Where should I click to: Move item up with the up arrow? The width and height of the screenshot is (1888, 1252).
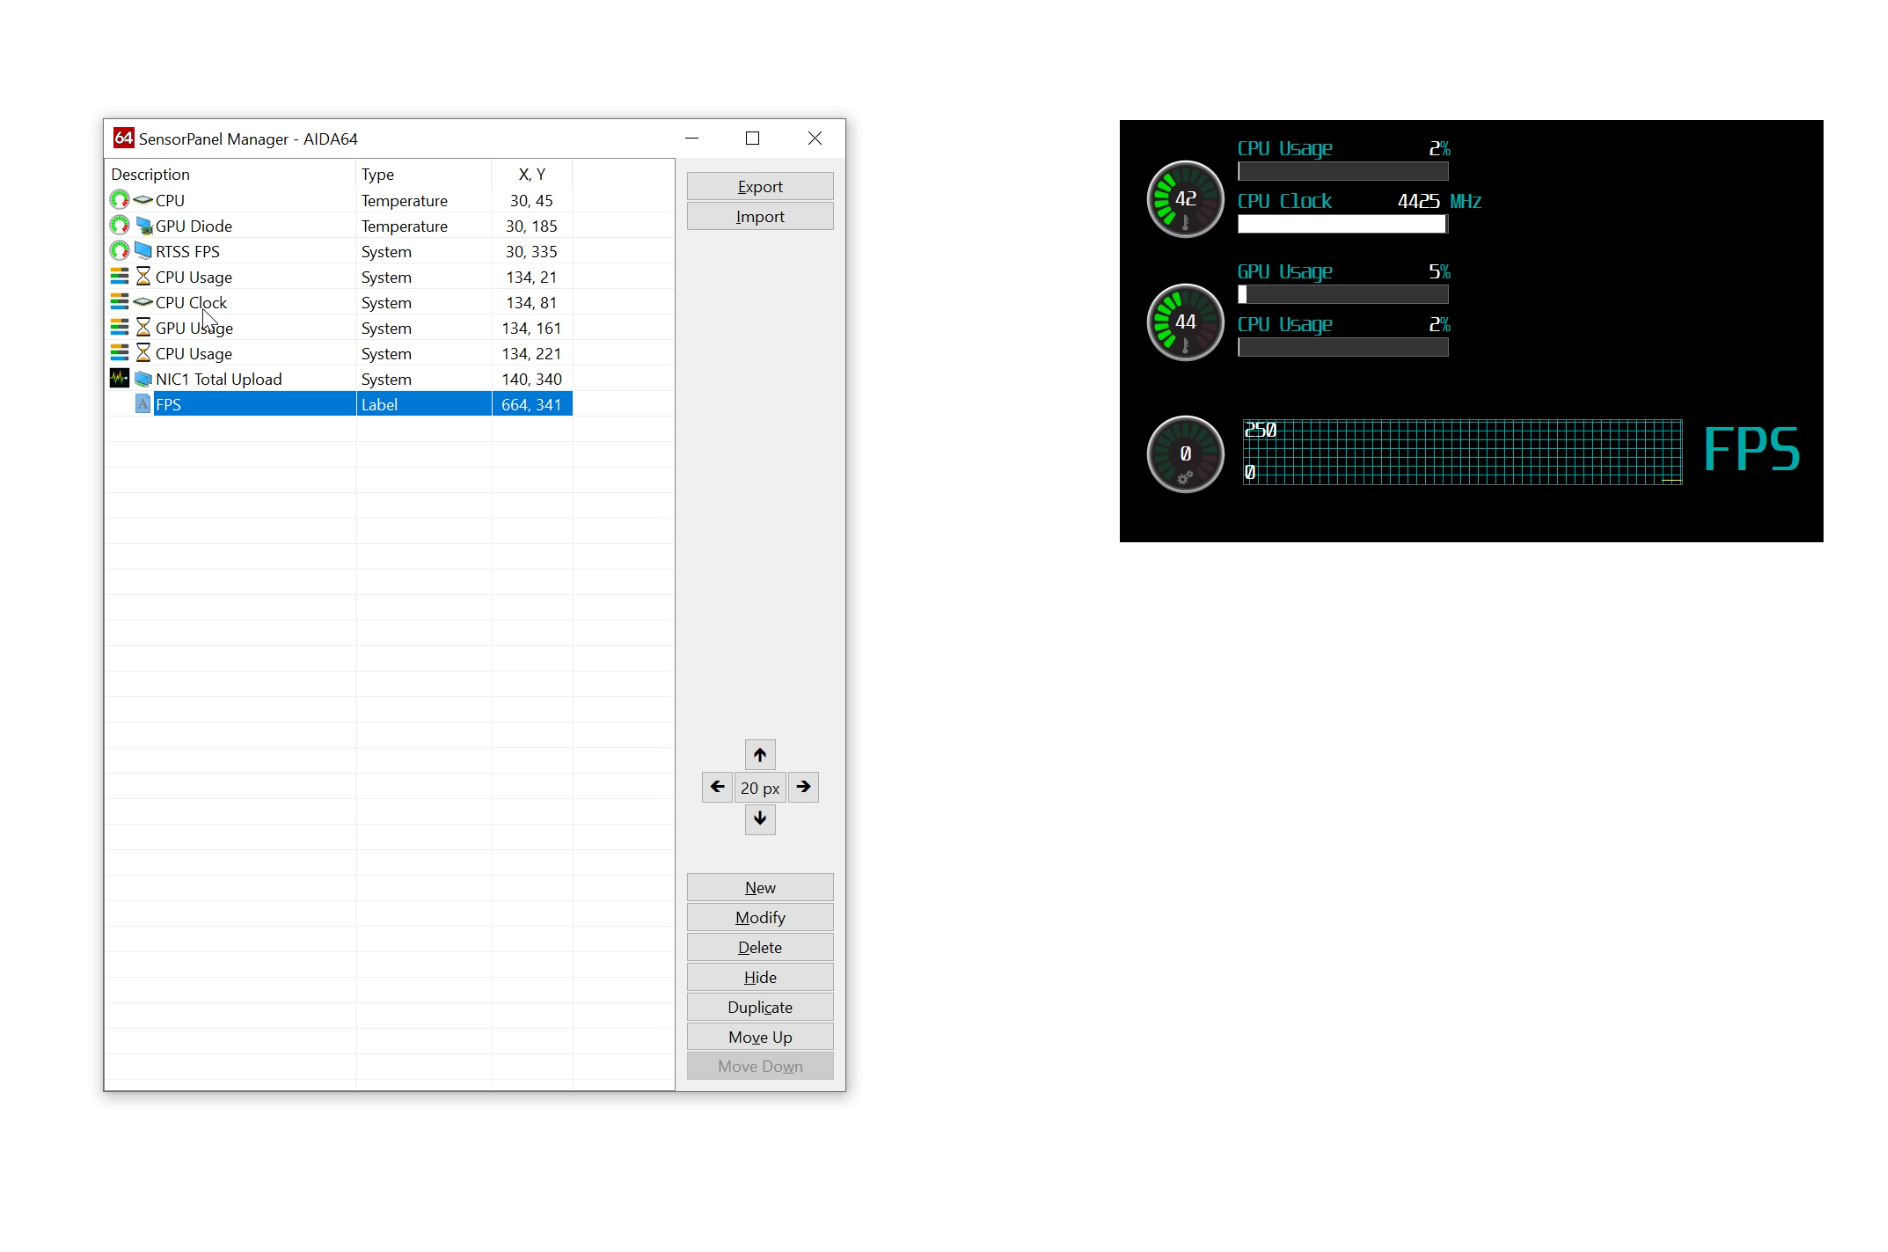click(760, 755)
